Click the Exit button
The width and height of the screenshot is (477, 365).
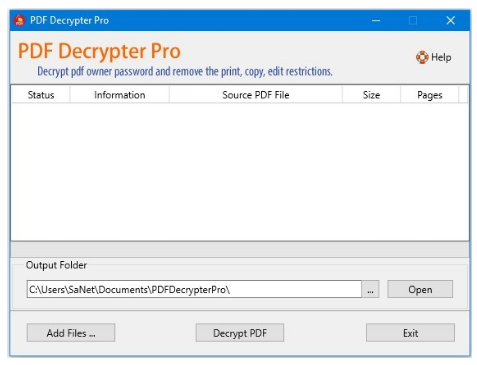pyautogui.click(x=410, y=332)
